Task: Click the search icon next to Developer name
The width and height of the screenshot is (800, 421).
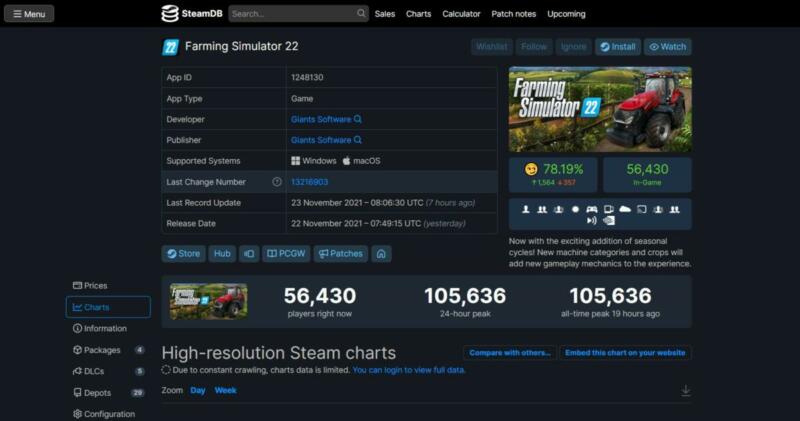Action: (x=358, y=119)
